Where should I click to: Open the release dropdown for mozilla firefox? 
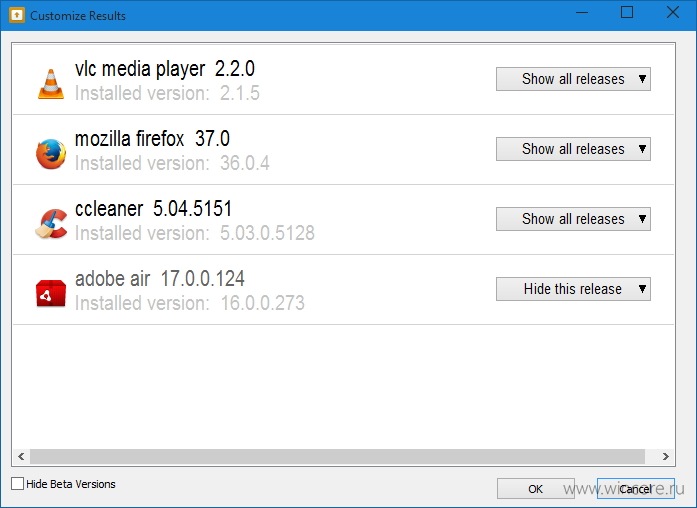click(x=573, y=149)
